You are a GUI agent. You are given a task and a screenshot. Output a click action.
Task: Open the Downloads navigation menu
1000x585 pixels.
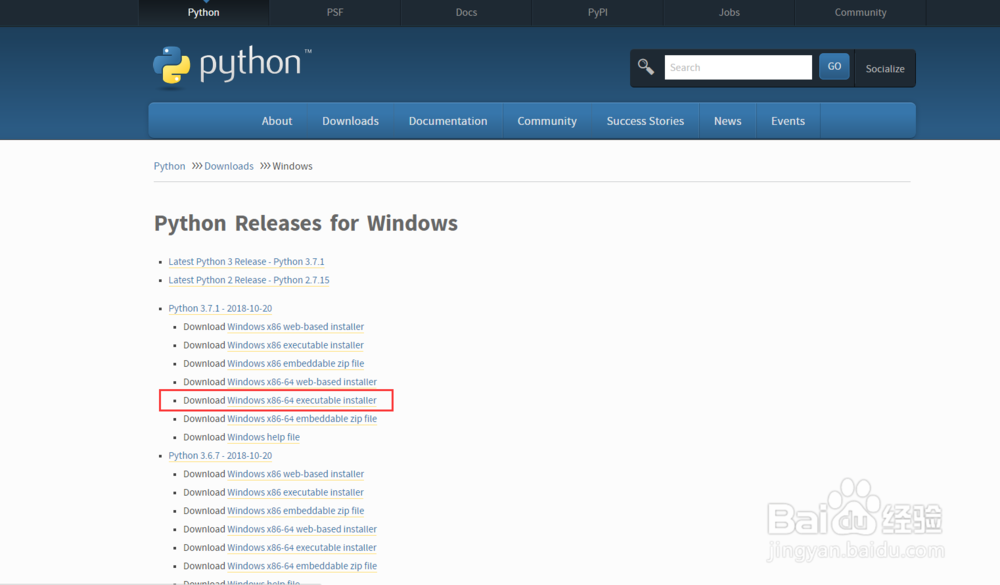click(x=350, y=121)
